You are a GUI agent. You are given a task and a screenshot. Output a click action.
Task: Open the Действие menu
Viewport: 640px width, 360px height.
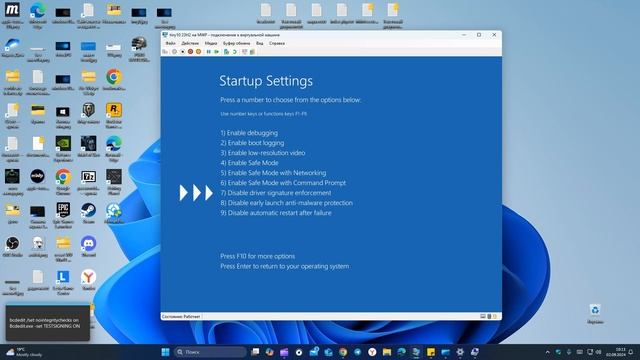(x=190, y=43)
